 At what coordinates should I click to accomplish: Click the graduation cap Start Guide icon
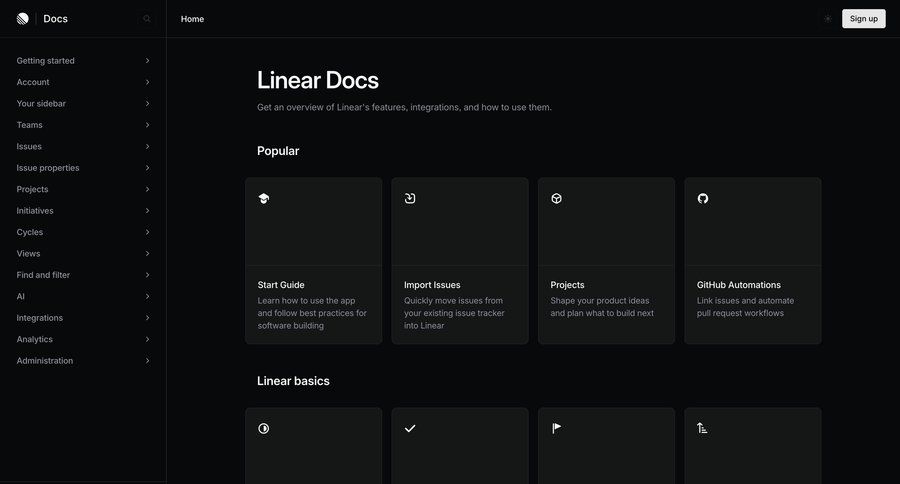(x=263, y=199)
